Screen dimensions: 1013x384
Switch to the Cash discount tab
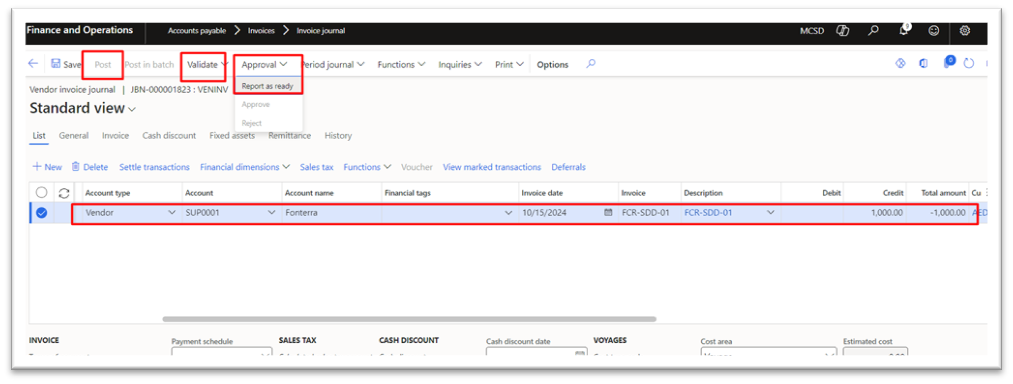169,136
